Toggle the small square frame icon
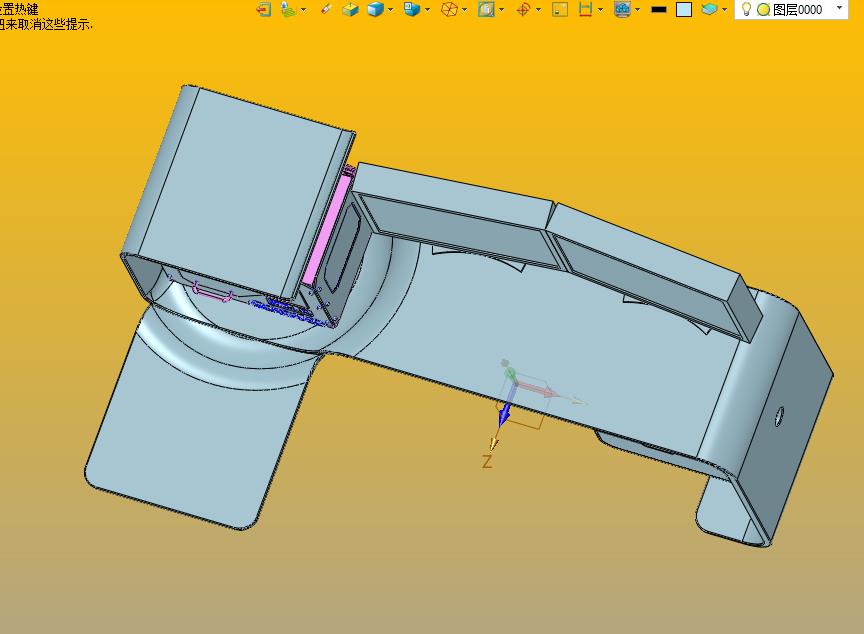The width and height of the screenshot is (864, 634). click(560, 9)
